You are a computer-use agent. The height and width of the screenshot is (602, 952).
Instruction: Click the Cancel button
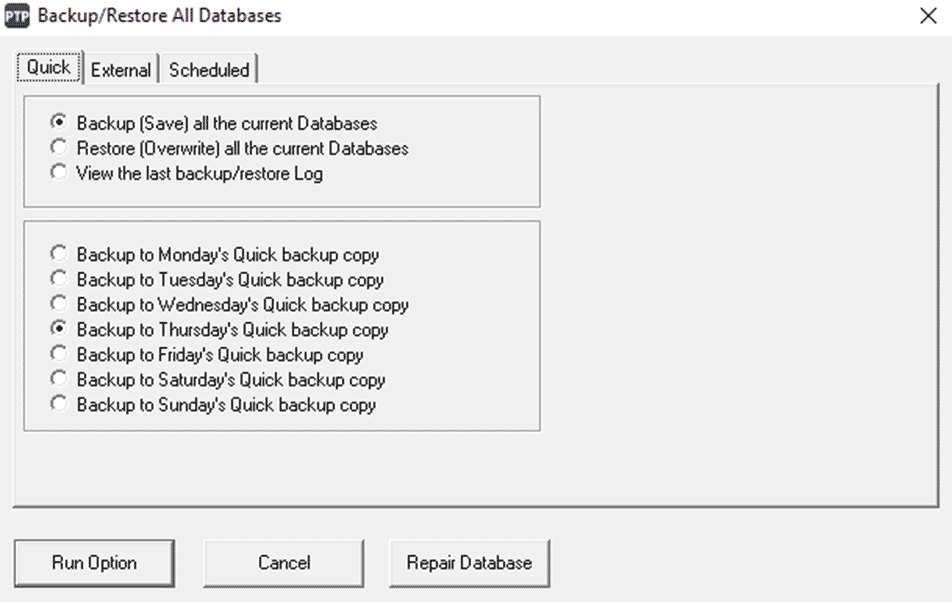(283, 562)
